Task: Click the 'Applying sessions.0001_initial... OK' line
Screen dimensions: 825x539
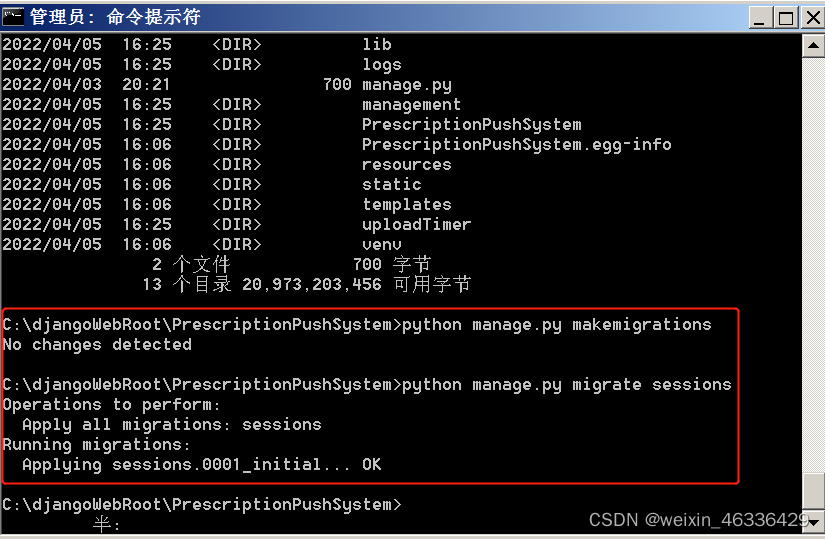Action: coord(201,465)
